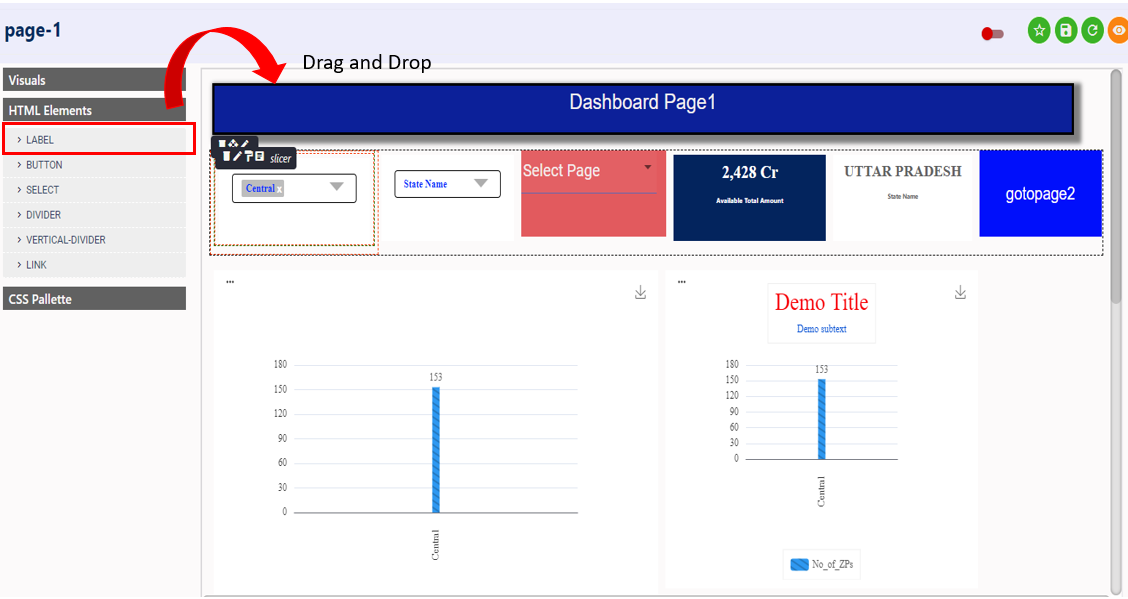Click the green save floppy-disk icon
The width and height of the screenshot is (1128, 599).
pyautogui.click(x=1065, y=30)
